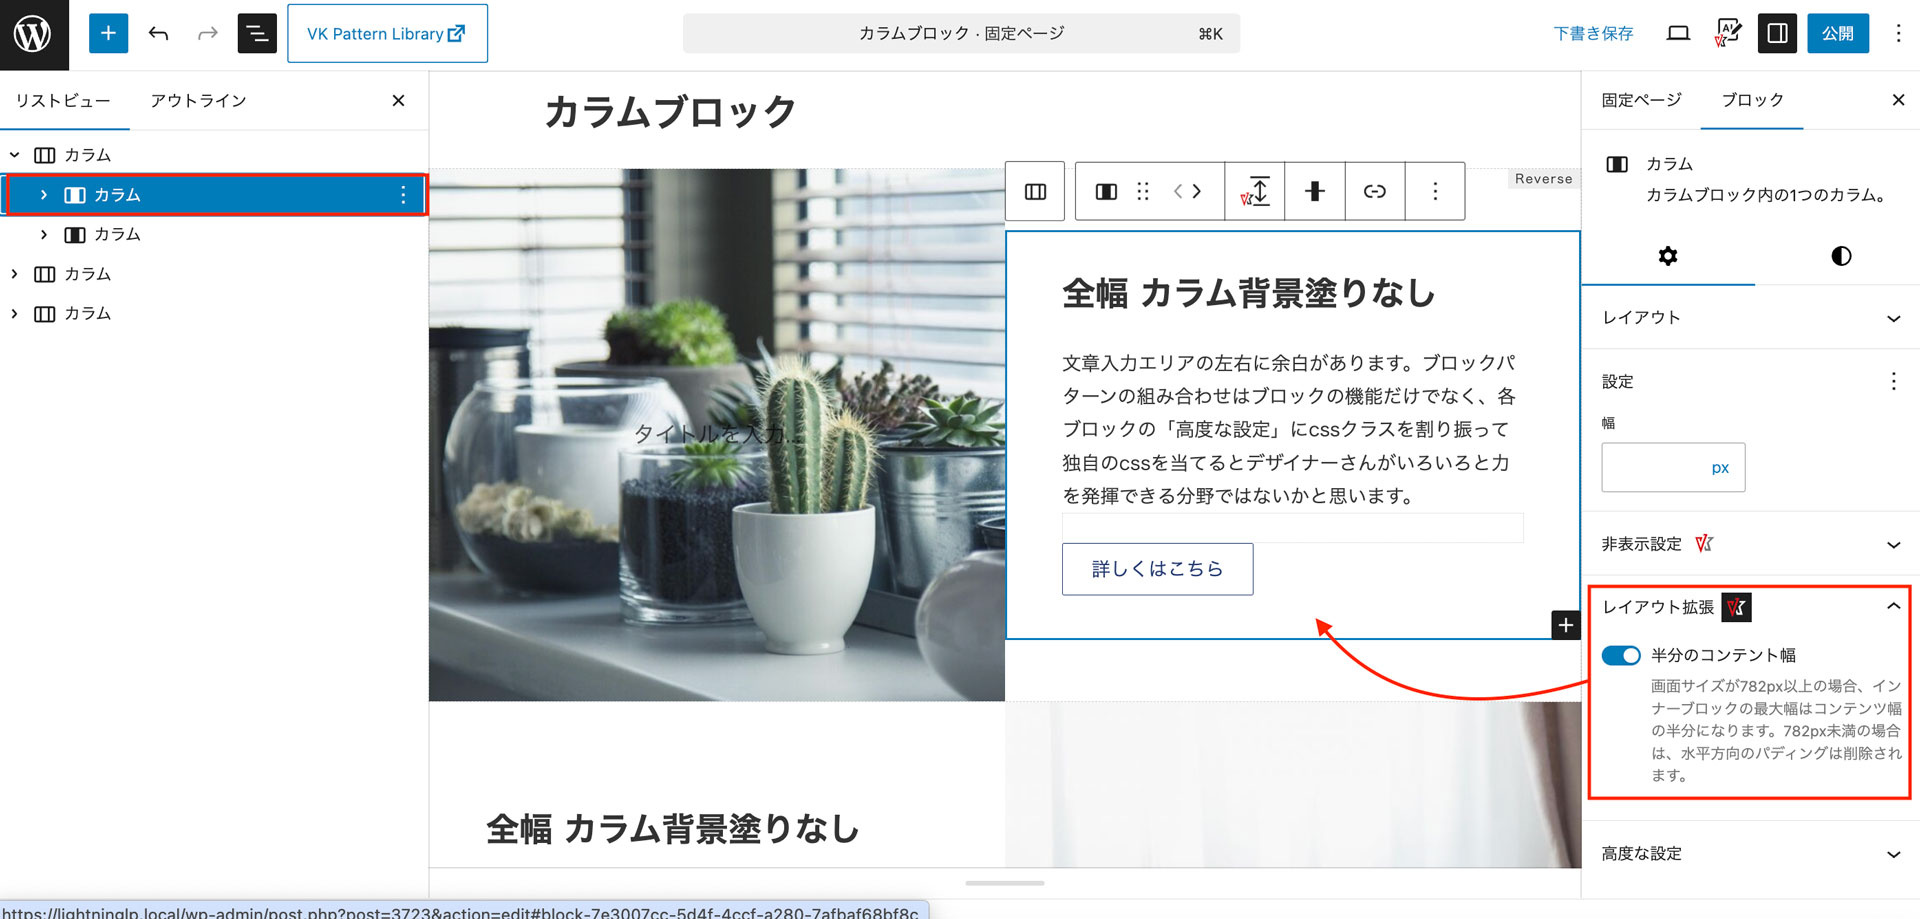Open the Styles half-circle tab icon
This screenshot has width=1920, height=919.
tap(1840, 256)
